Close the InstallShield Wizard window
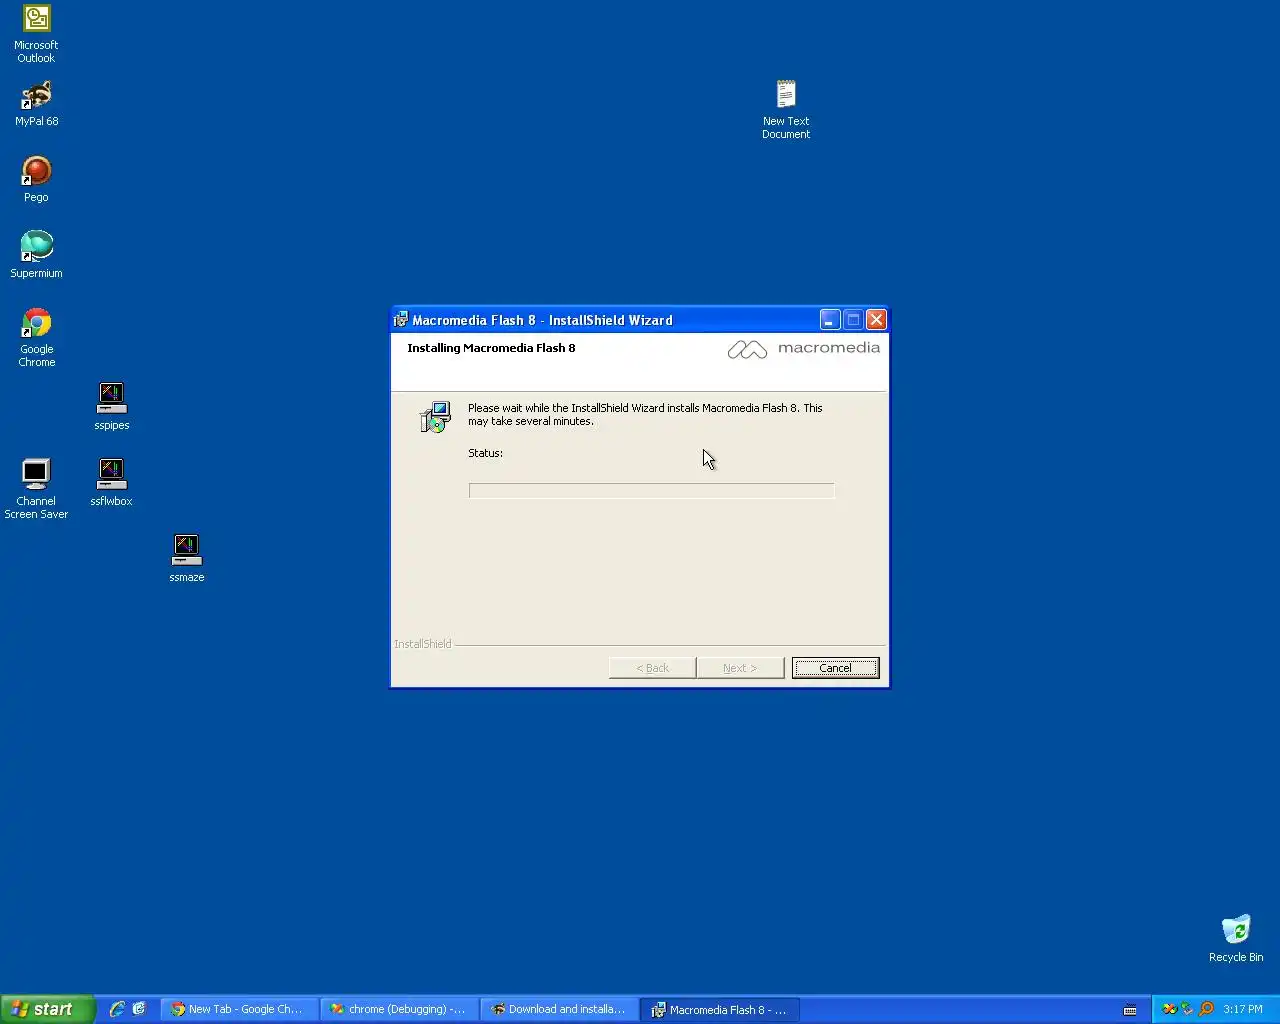Image resolution: width=1280 pixels, height=1024 pixels. point(876,320)
